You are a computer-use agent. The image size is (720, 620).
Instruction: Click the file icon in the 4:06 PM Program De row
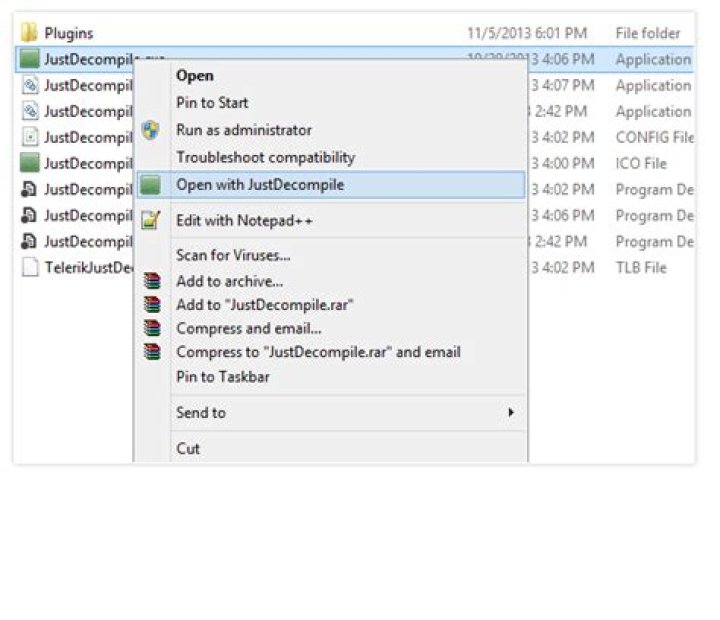[29, 215]
